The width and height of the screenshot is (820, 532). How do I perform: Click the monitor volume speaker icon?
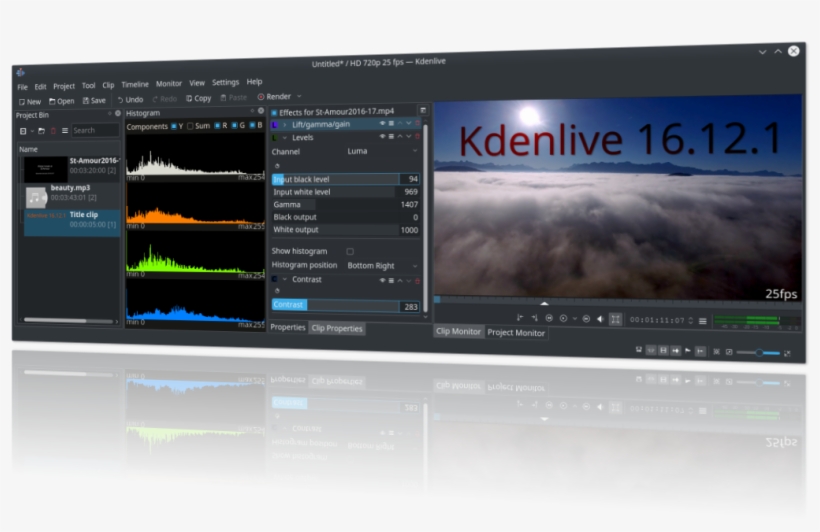coord(600,319)
